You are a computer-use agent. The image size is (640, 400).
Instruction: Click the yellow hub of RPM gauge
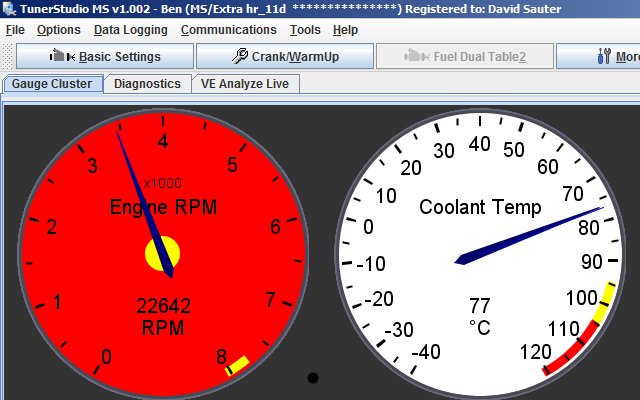[x=162, y=254]
